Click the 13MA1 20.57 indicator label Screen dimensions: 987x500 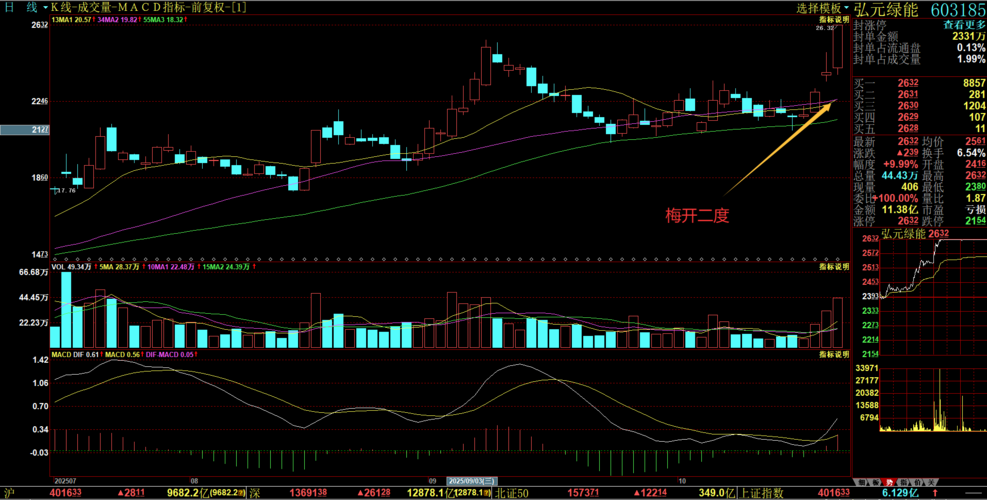72,20
